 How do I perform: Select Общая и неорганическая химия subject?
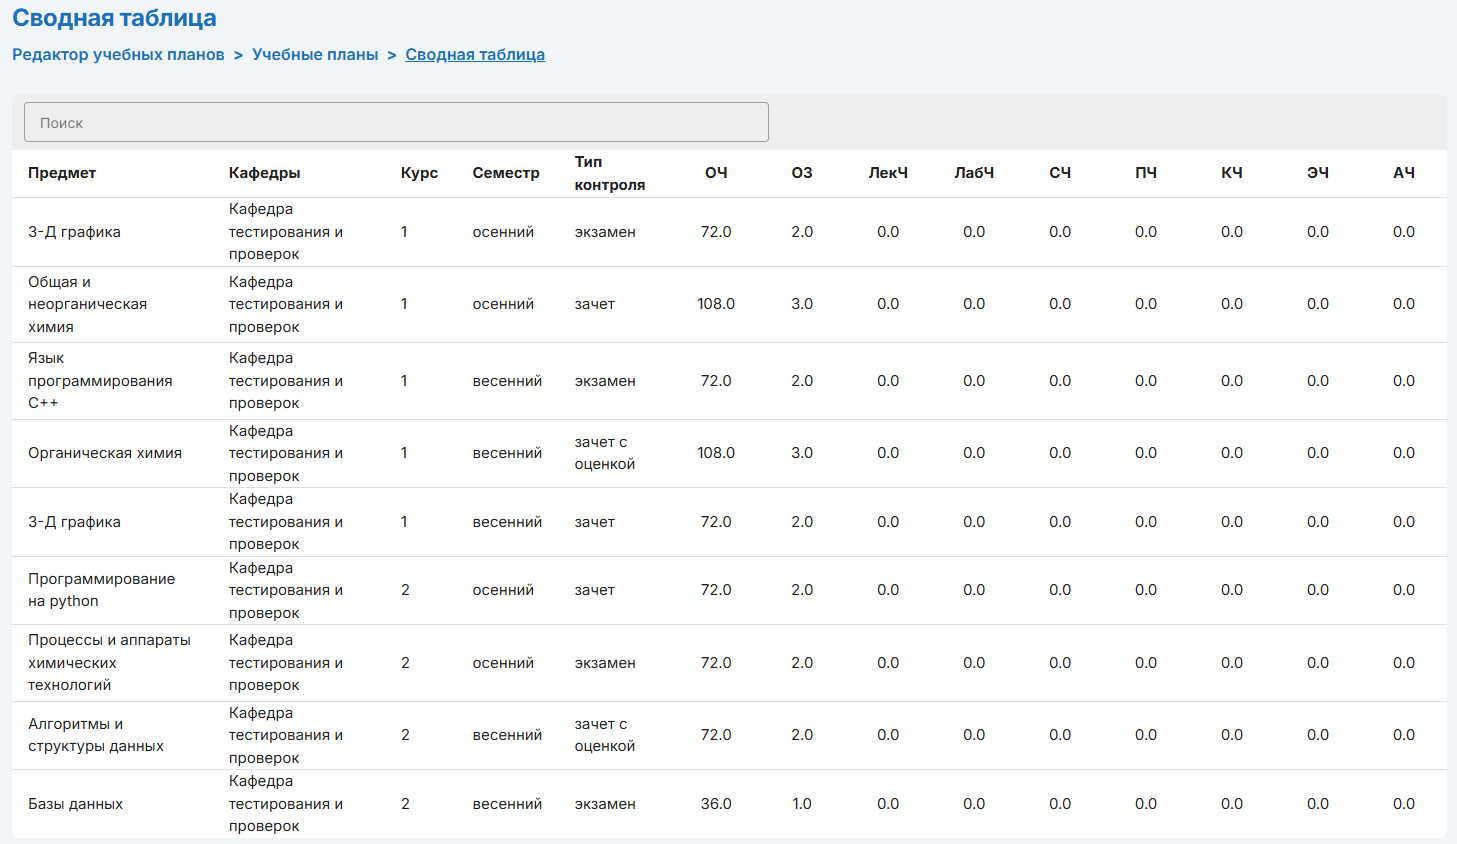87,304
